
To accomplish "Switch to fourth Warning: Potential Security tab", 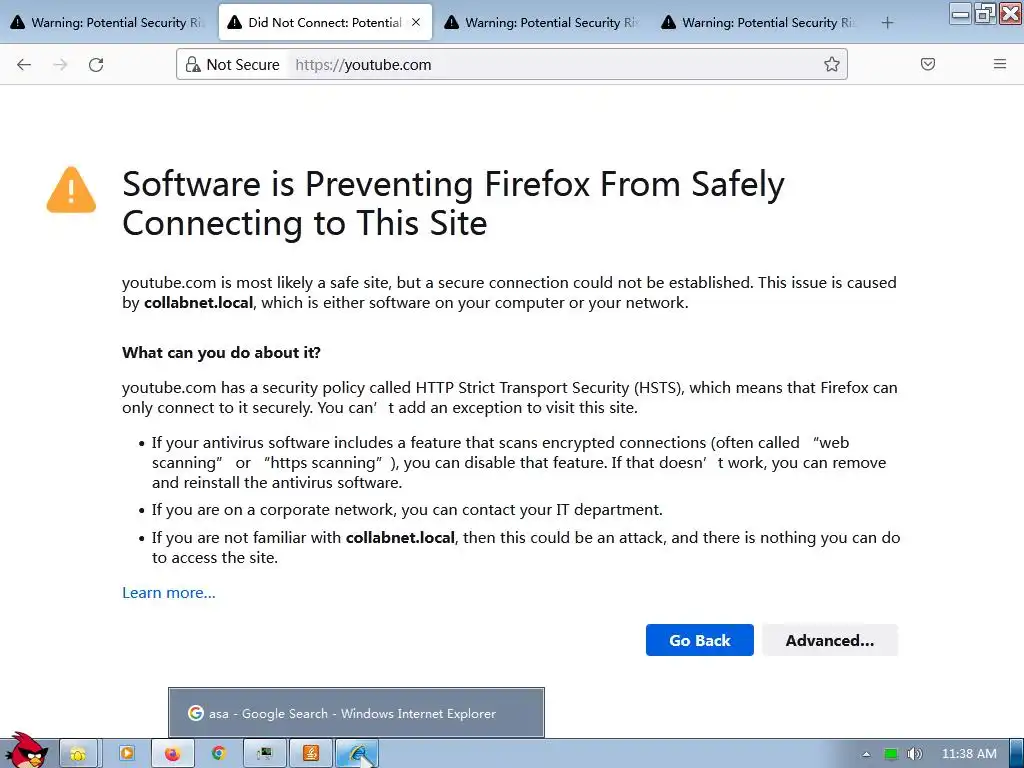I will pos(759,23).
